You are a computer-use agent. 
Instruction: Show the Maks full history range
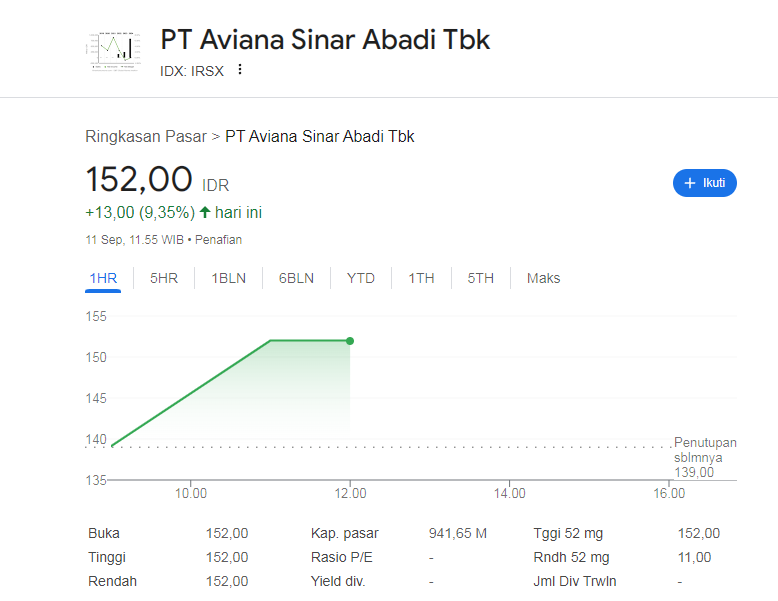click(x=544, y=278)
